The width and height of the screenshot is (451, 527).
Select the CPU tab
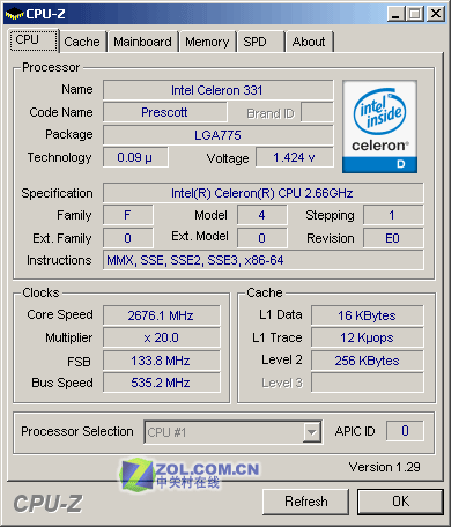coord(33,40)
